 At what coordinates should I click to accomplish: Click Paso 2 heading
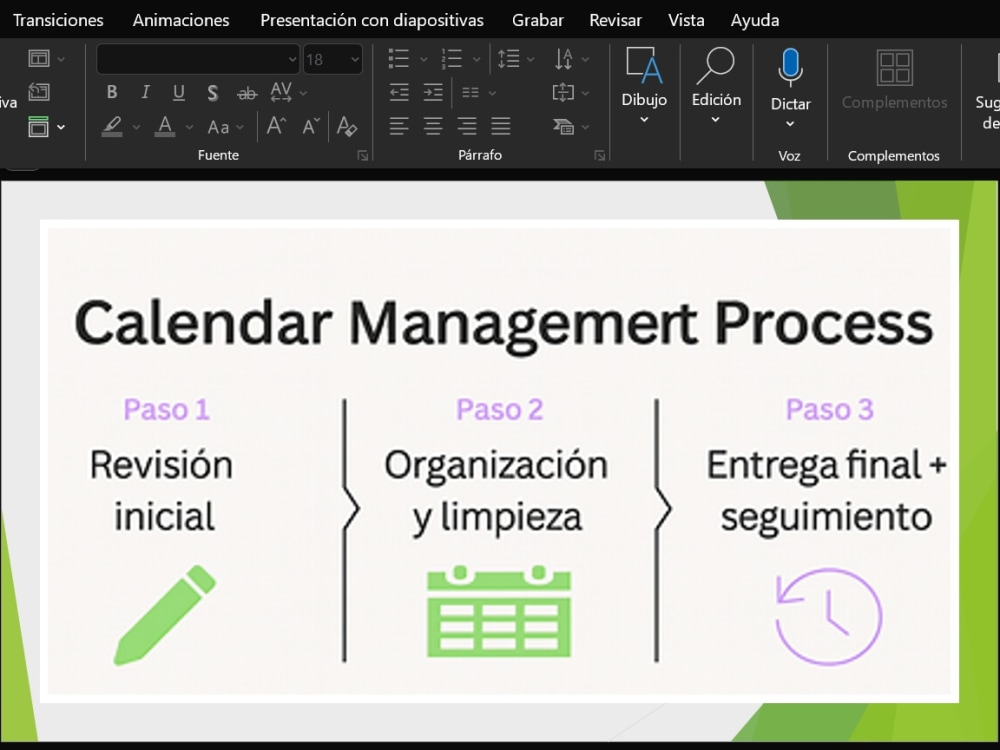point(499,409)
